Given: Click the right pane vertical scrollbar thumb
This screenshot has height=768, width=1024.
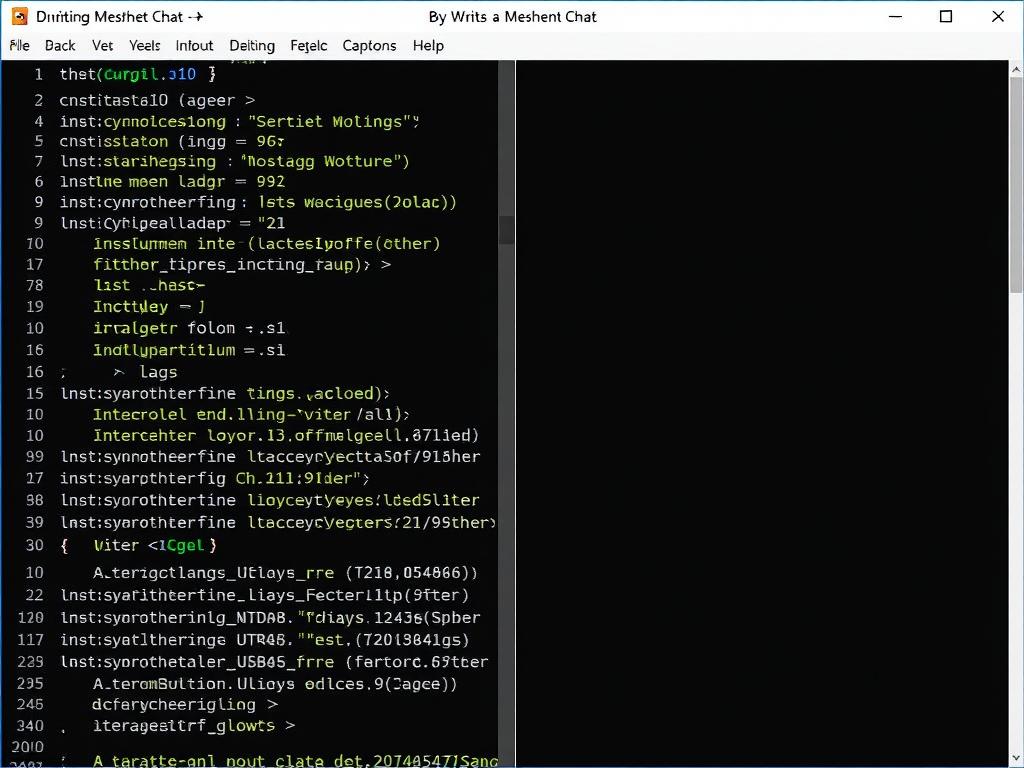Looking at the screenshot, I should point(1016,185).
